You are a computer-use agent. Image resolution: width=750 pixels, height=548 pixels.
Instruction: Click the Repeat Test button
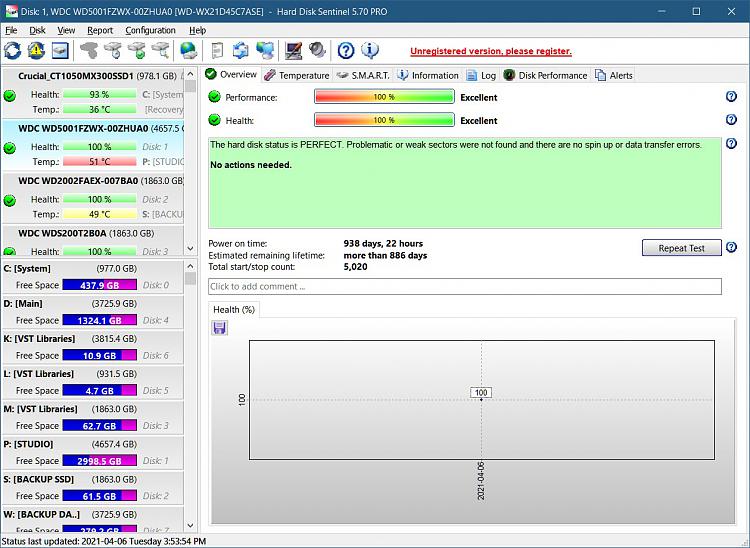(x=681, y=248)
